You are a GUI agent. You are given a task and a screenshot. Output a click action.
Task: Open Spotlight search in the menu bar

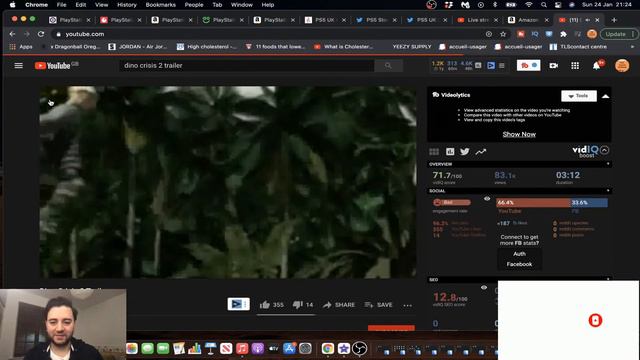[543, 5]
